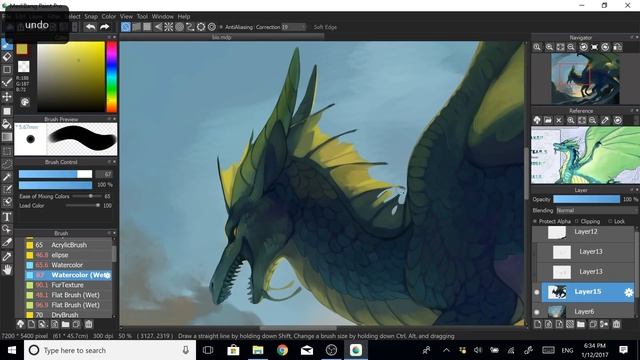The image size is (640, 360).
Task: Open the Color menu
Action: (109, 17)
